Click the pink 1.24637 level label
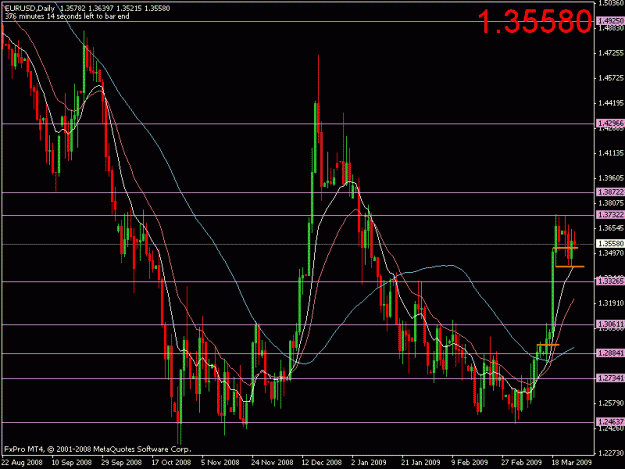Image resolution: width=625 pixels, height=469 pixels. click(x=610, y=422)
